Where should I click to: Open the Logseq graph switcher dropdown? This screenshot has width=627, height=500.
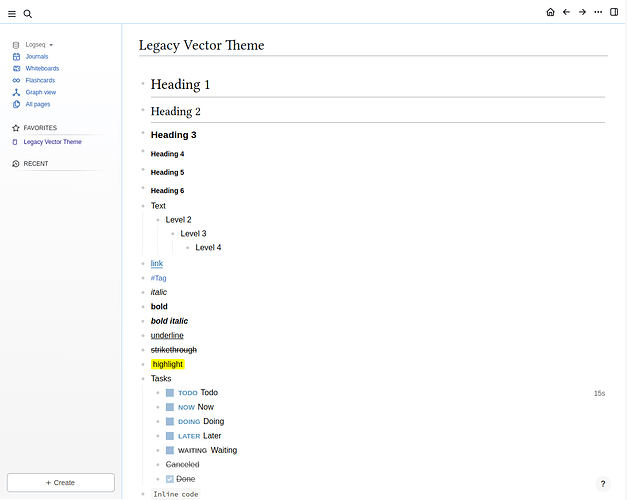click(x=39, y=45)
